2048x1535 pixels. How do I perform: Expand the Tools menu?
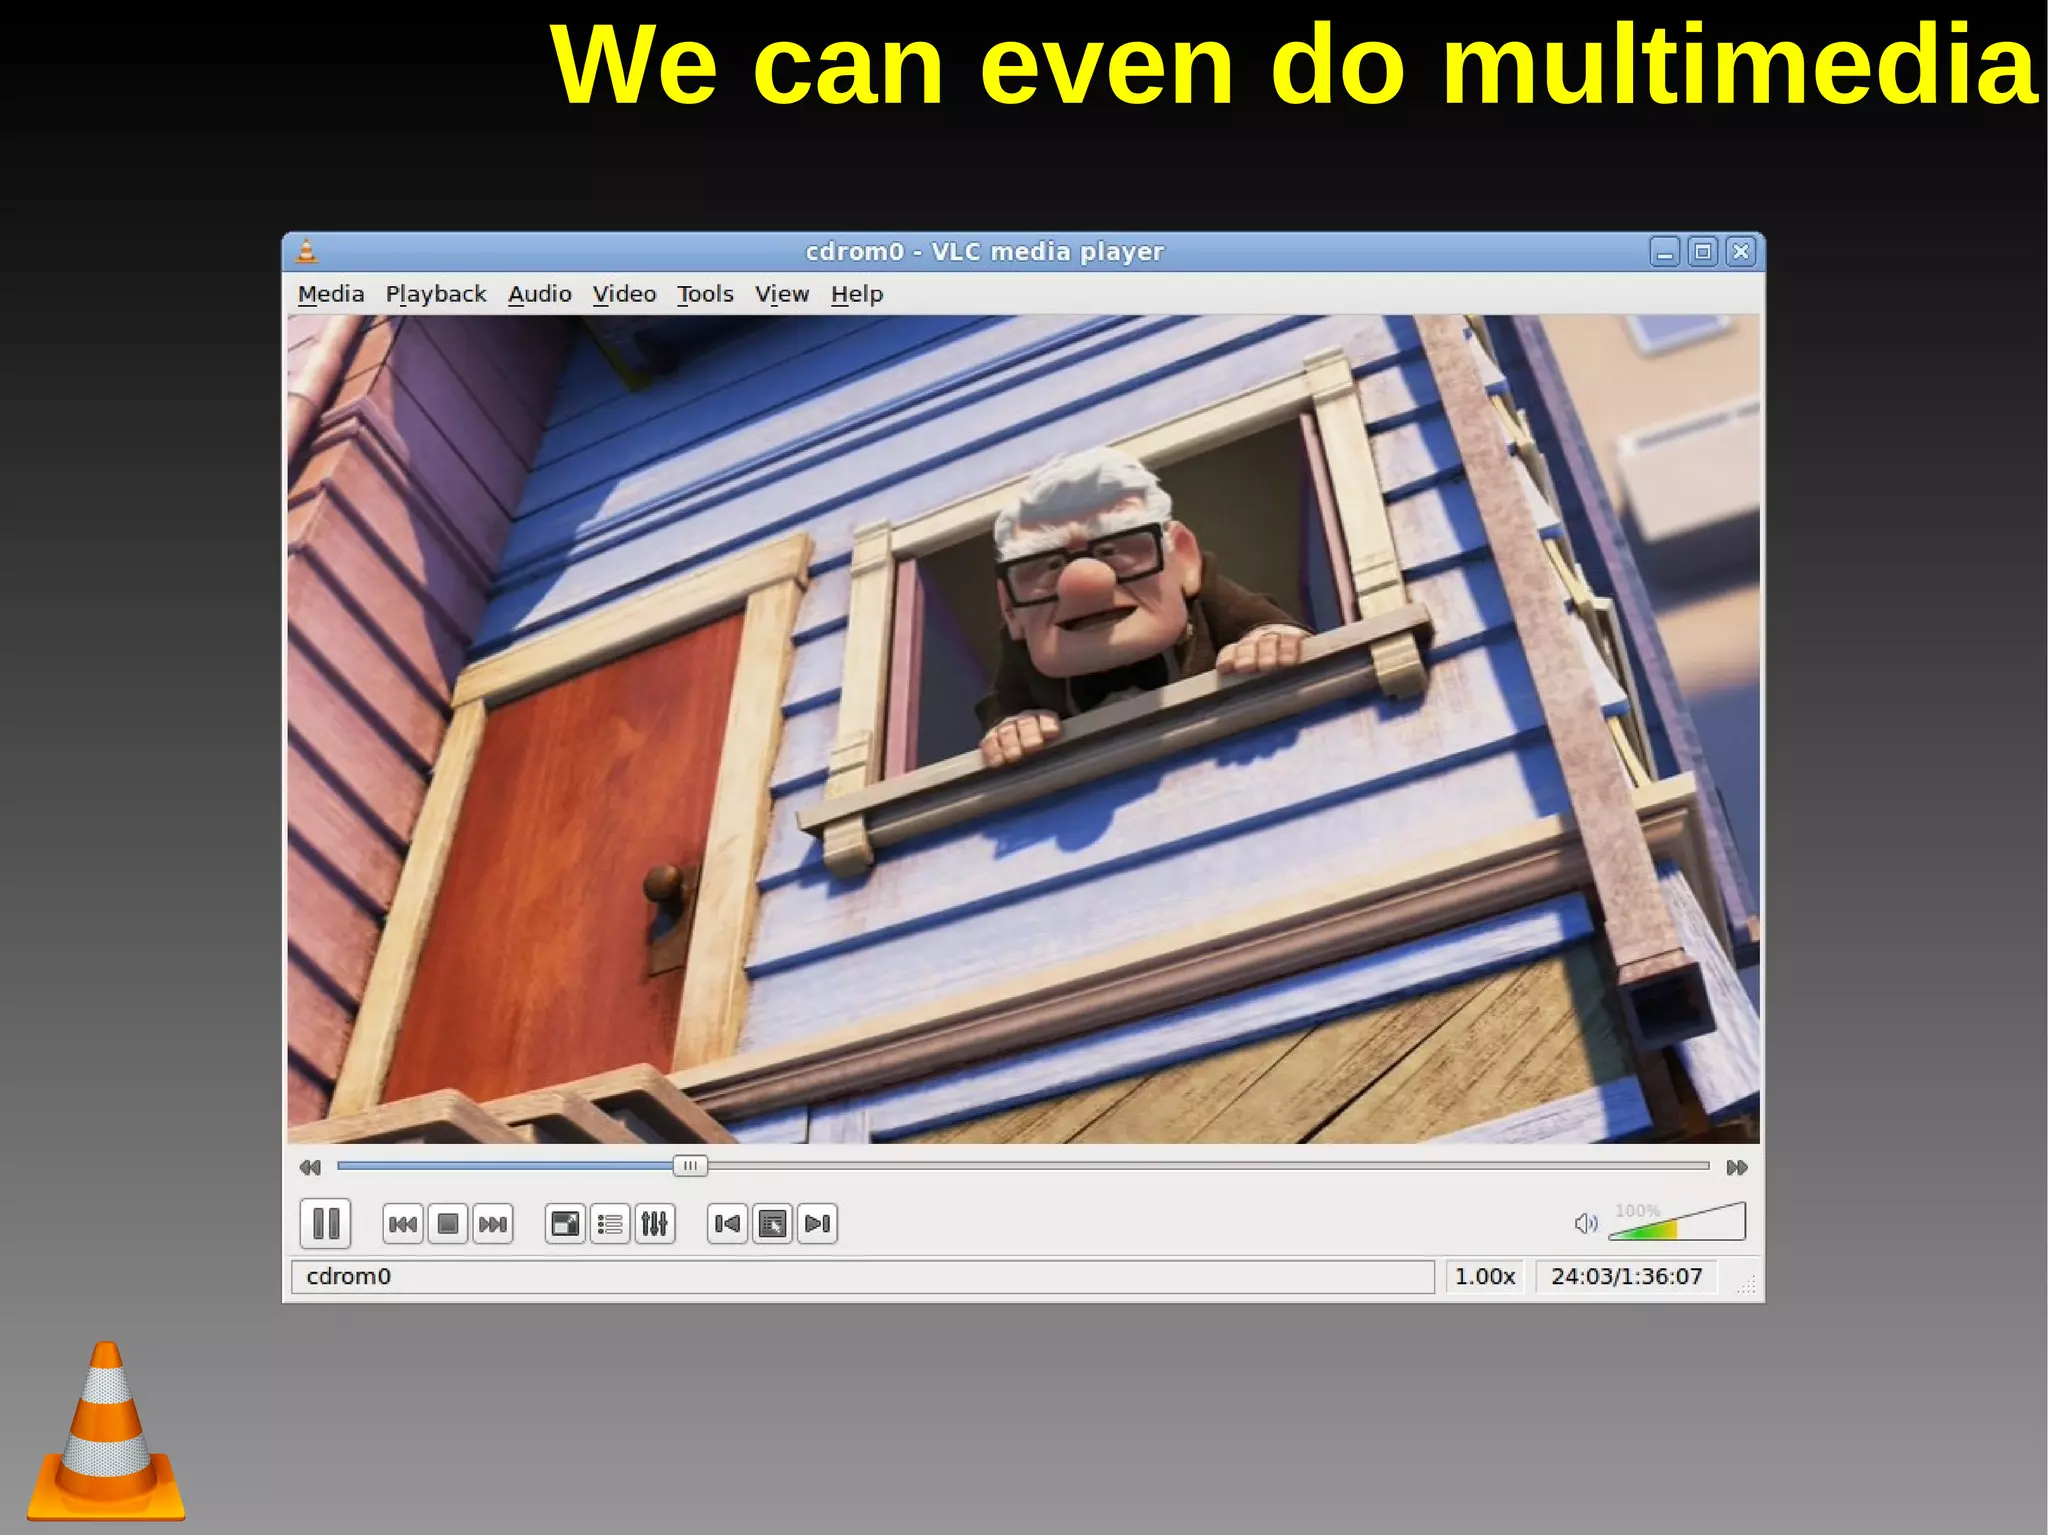click(x=705, y=294)
